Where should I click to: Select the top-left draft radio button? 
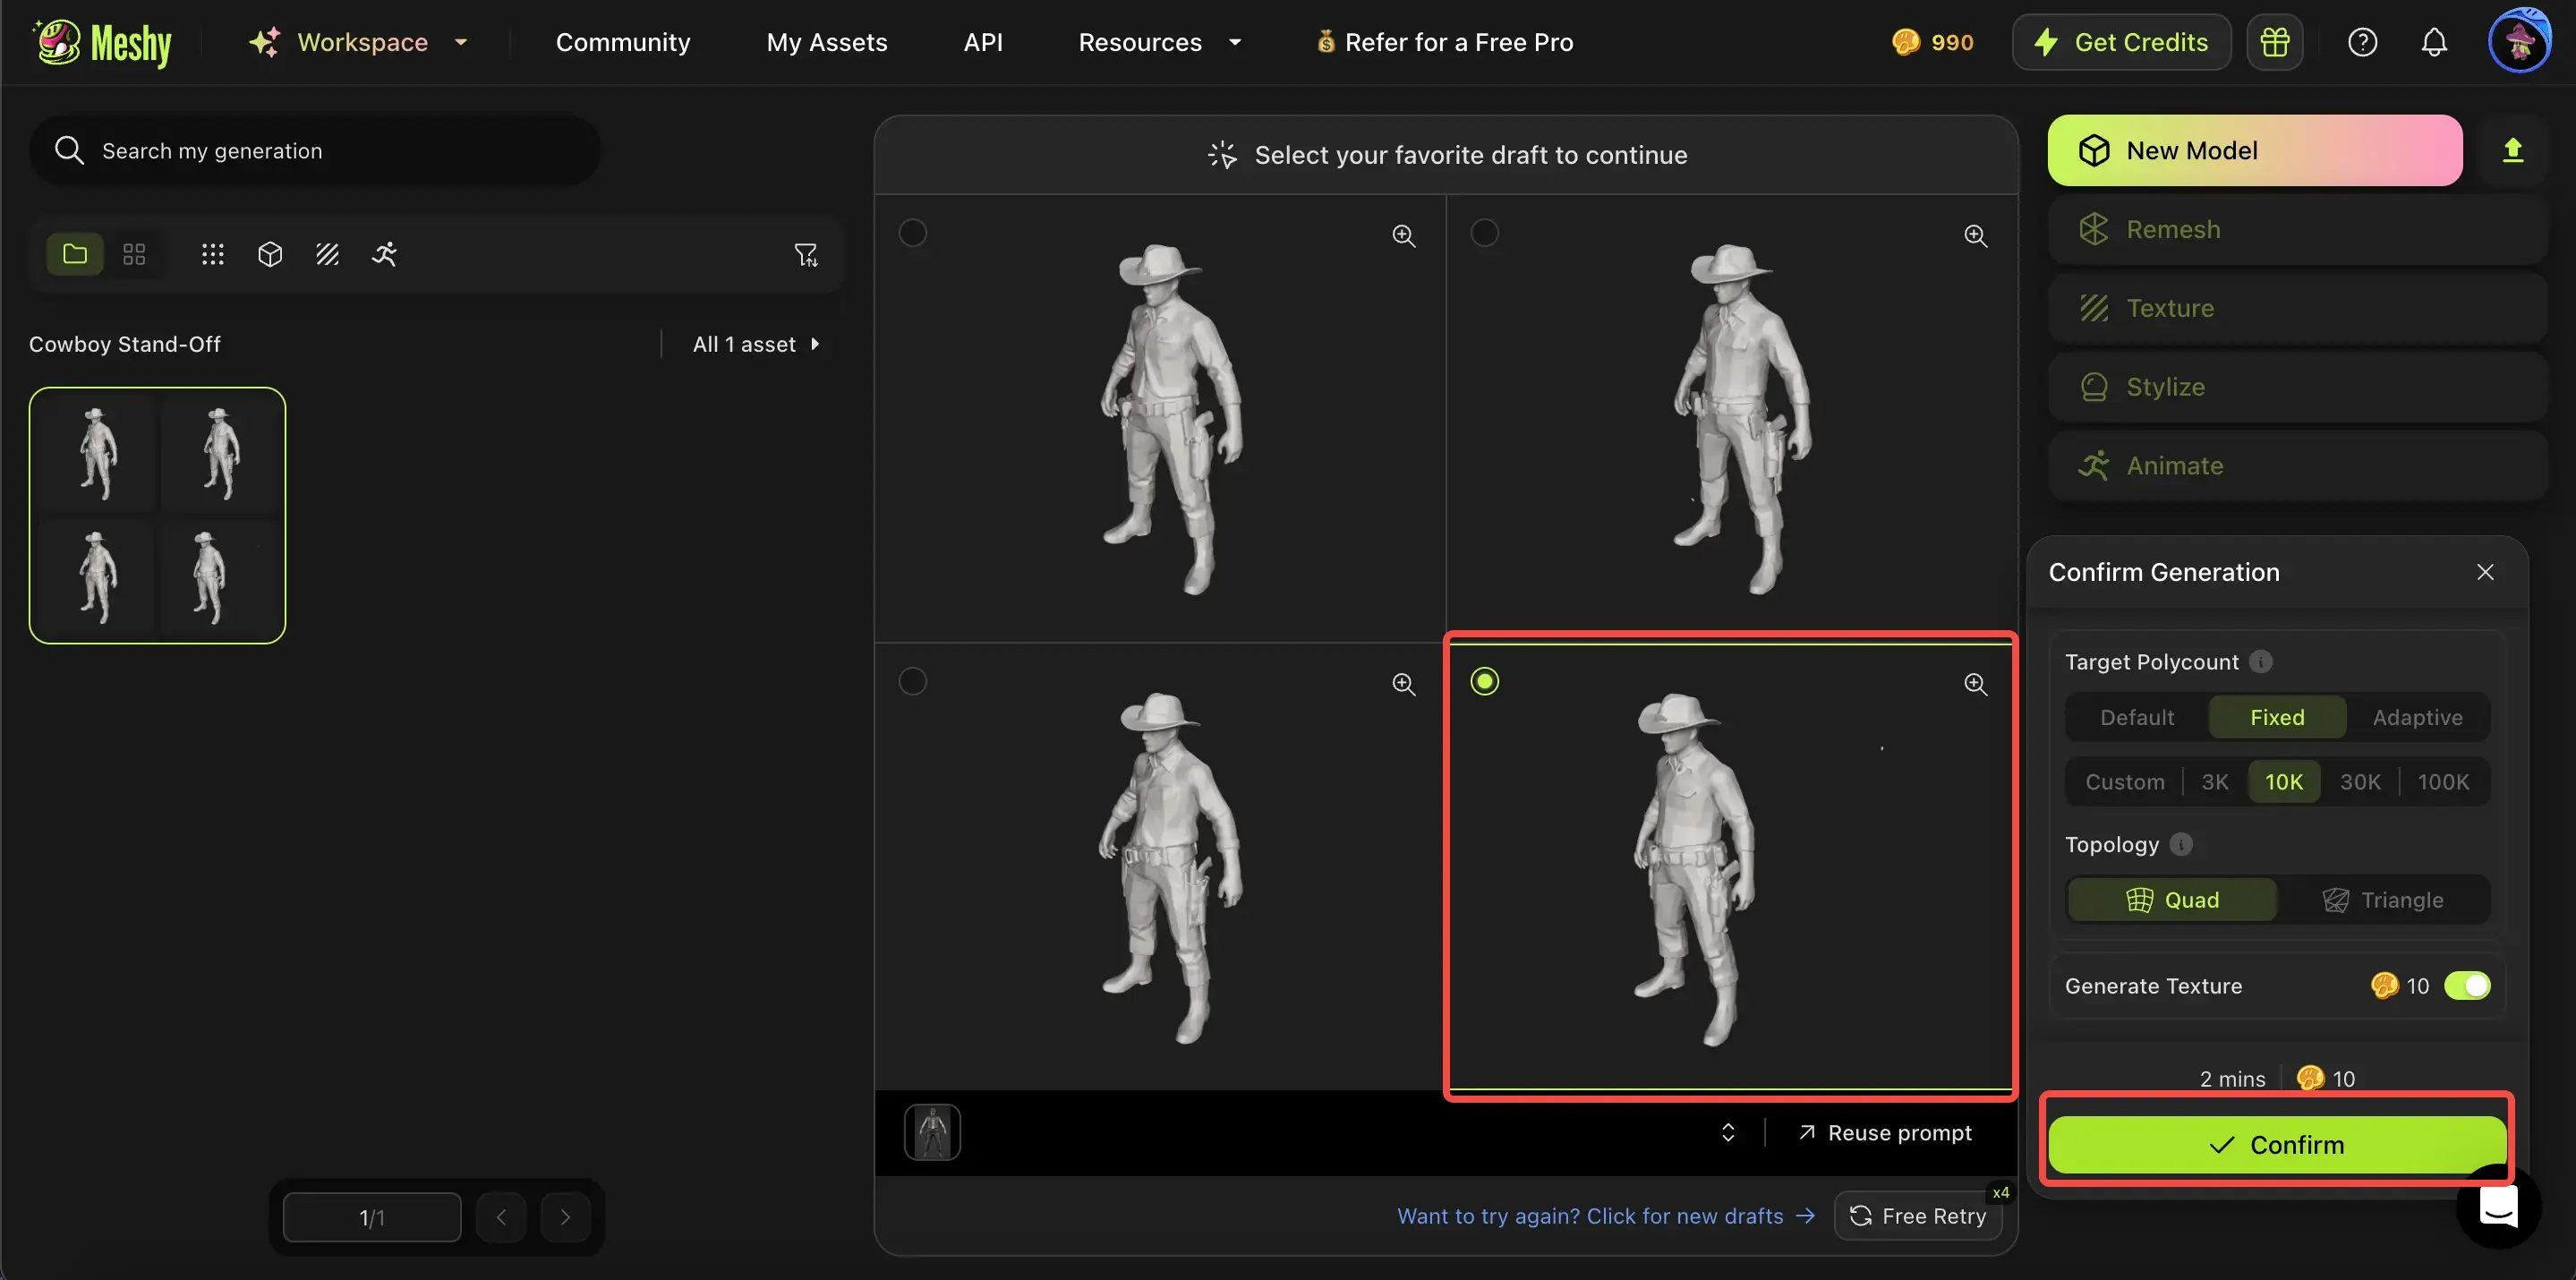[x=912, y=233]
